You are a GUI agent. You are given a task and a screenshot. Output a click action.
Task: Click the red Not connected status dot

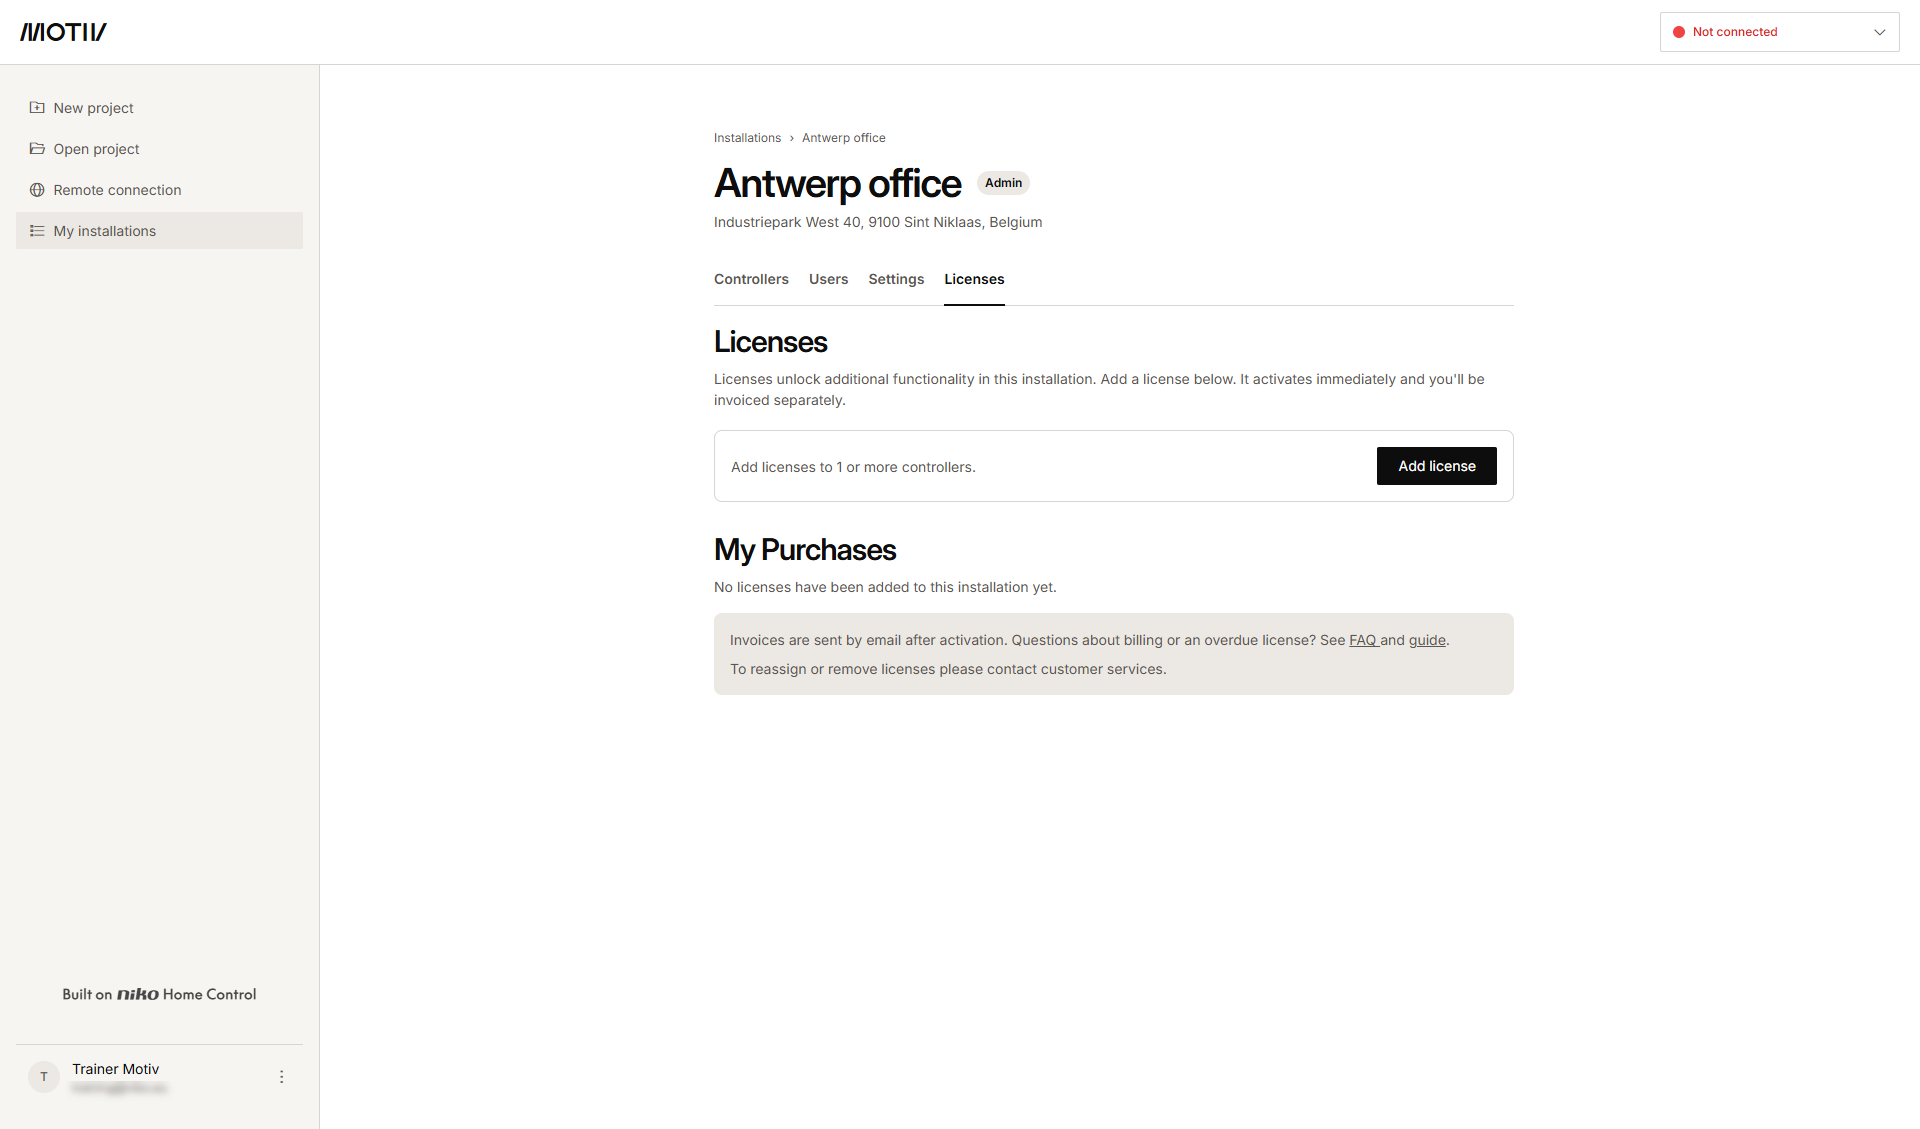click(1679, 32)
